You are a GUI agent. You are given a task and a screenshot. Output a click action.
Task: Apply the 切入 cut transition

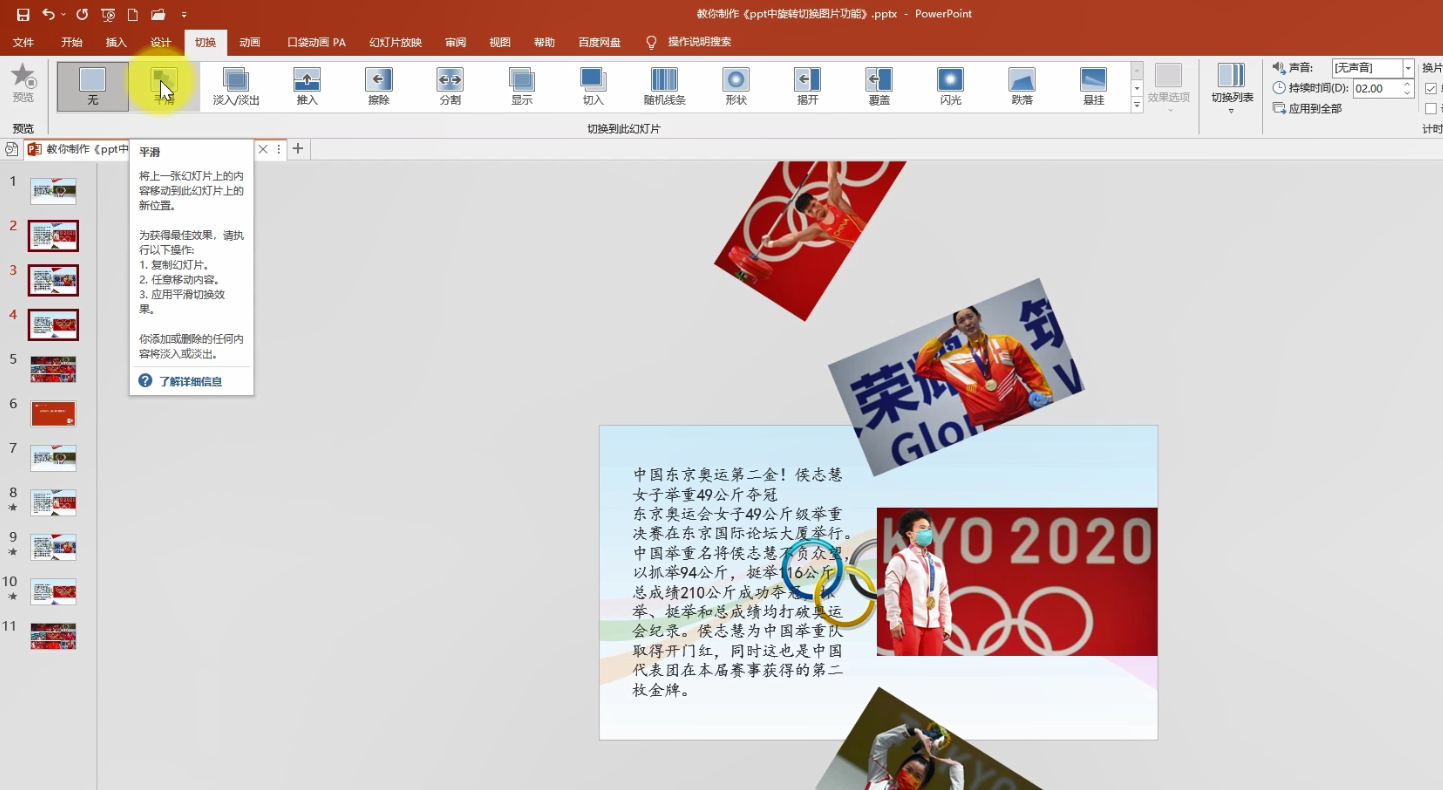coord(593,86)
